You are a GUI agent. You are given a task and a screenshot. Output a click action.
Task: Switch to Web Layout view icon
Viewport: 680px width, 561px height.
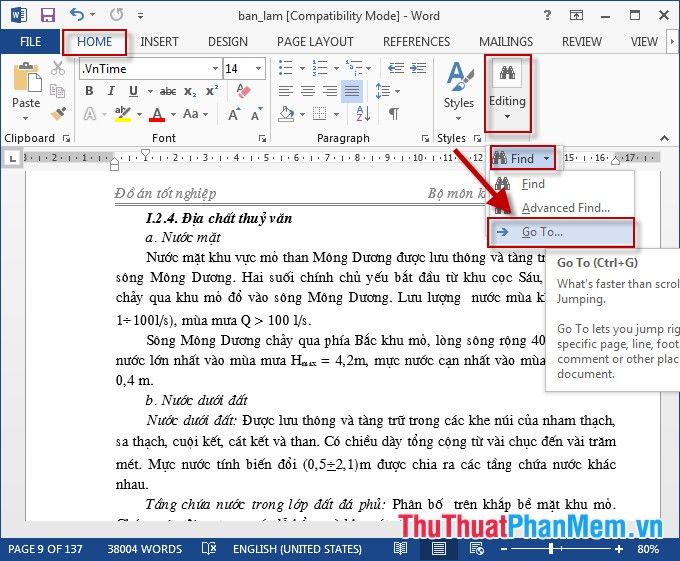pos(477,549)
